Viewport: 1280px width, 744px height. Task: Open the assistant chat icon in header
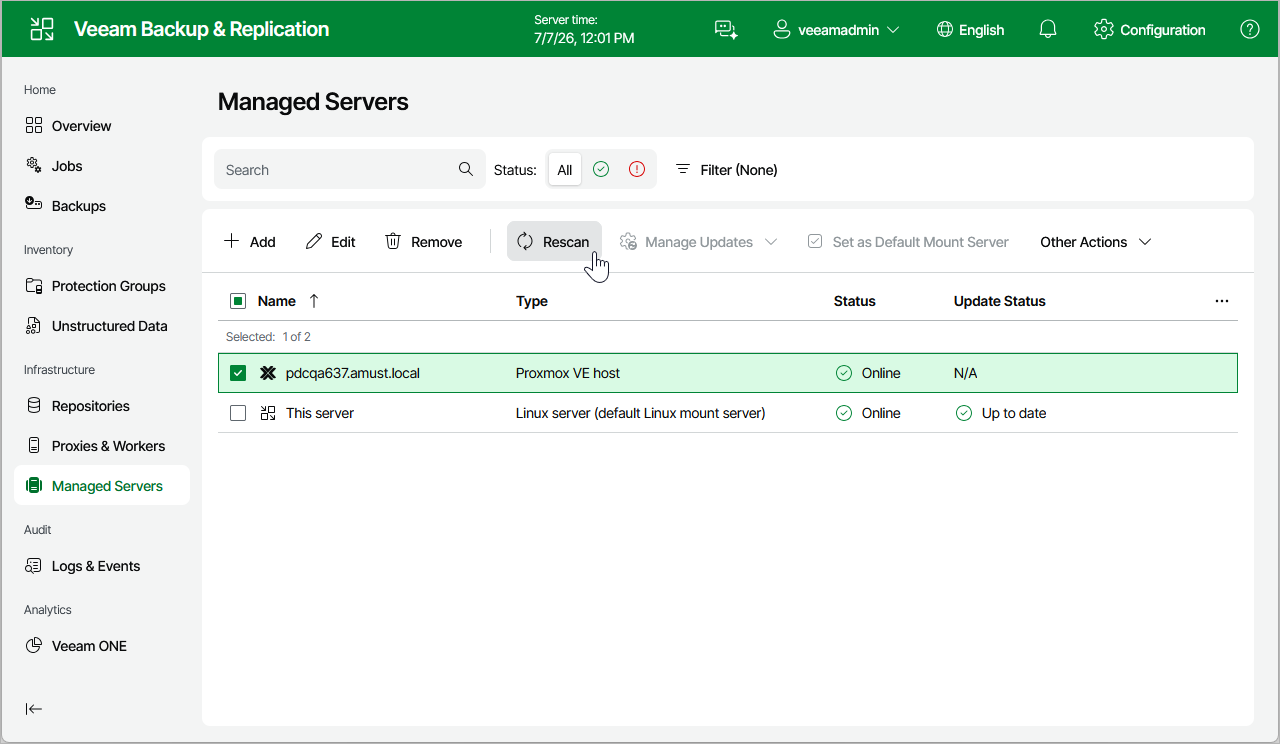726,30
